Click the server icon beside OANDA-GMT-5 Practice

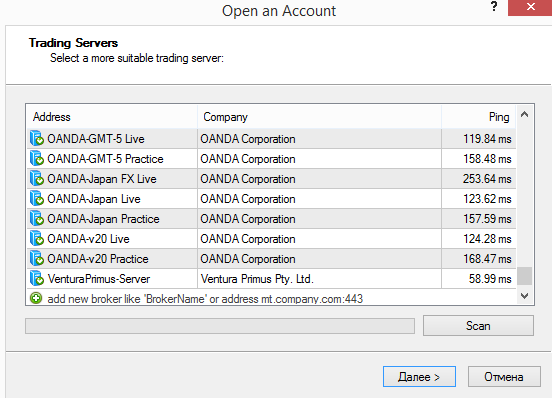[x=37, y=158]
